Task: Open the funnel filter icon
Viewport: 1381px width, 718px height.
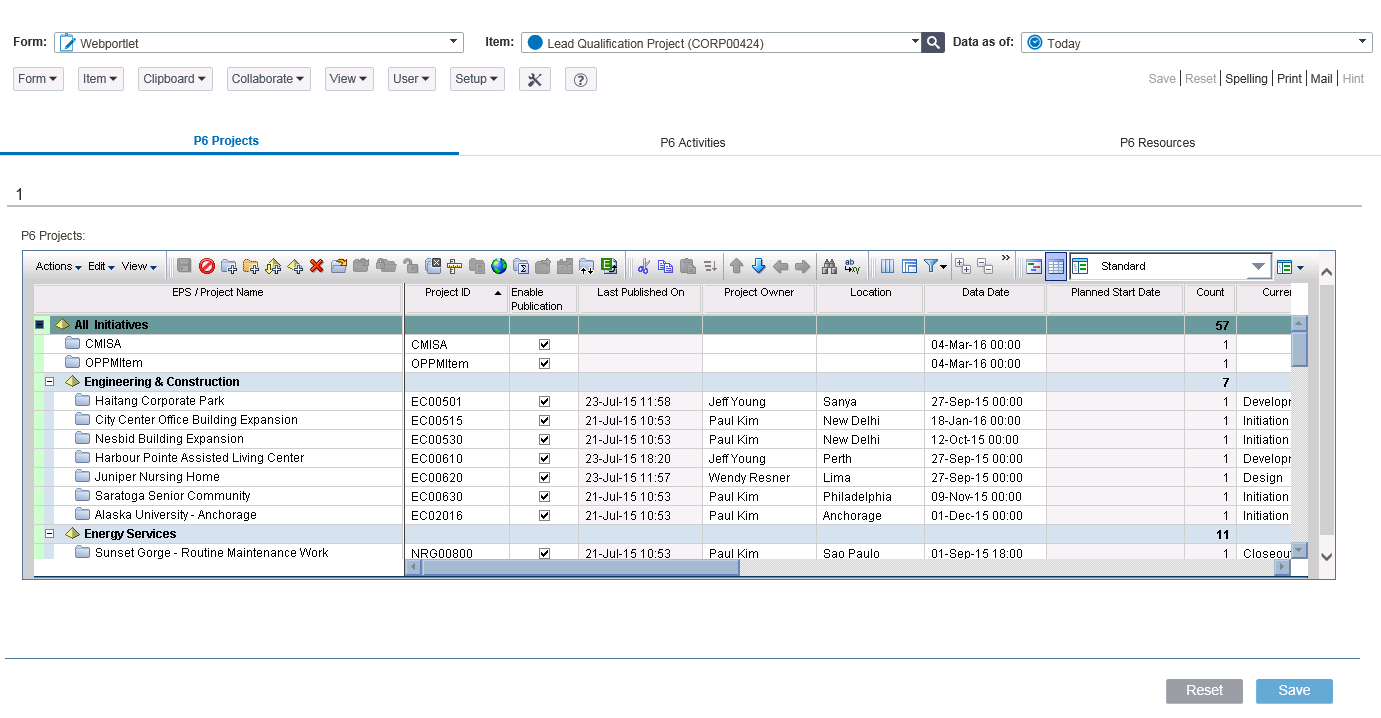Action: coord(935,266)
